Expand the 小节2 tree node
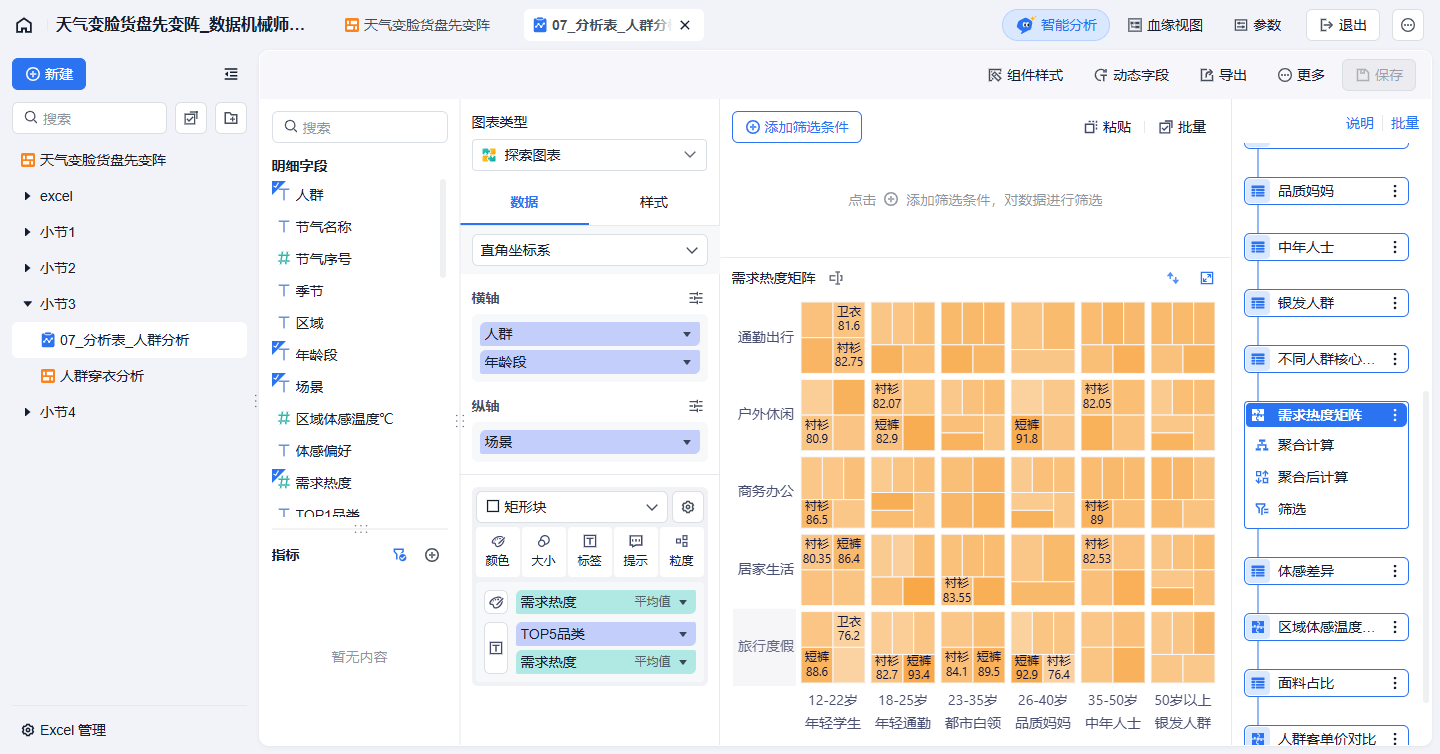The image size is (1440, 754). click(x=27, y=268)
